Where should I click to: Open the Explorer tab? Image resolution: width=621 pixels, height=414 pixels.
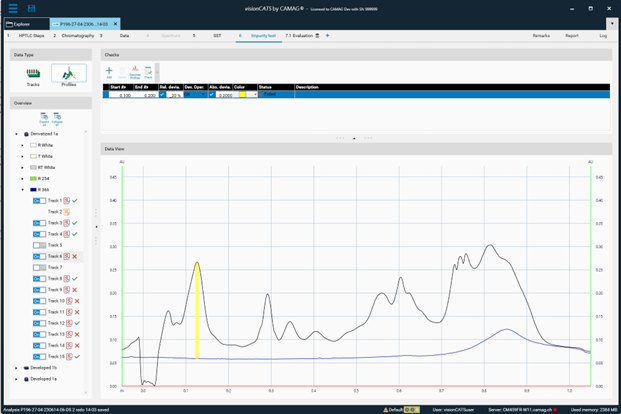point(22,22)
